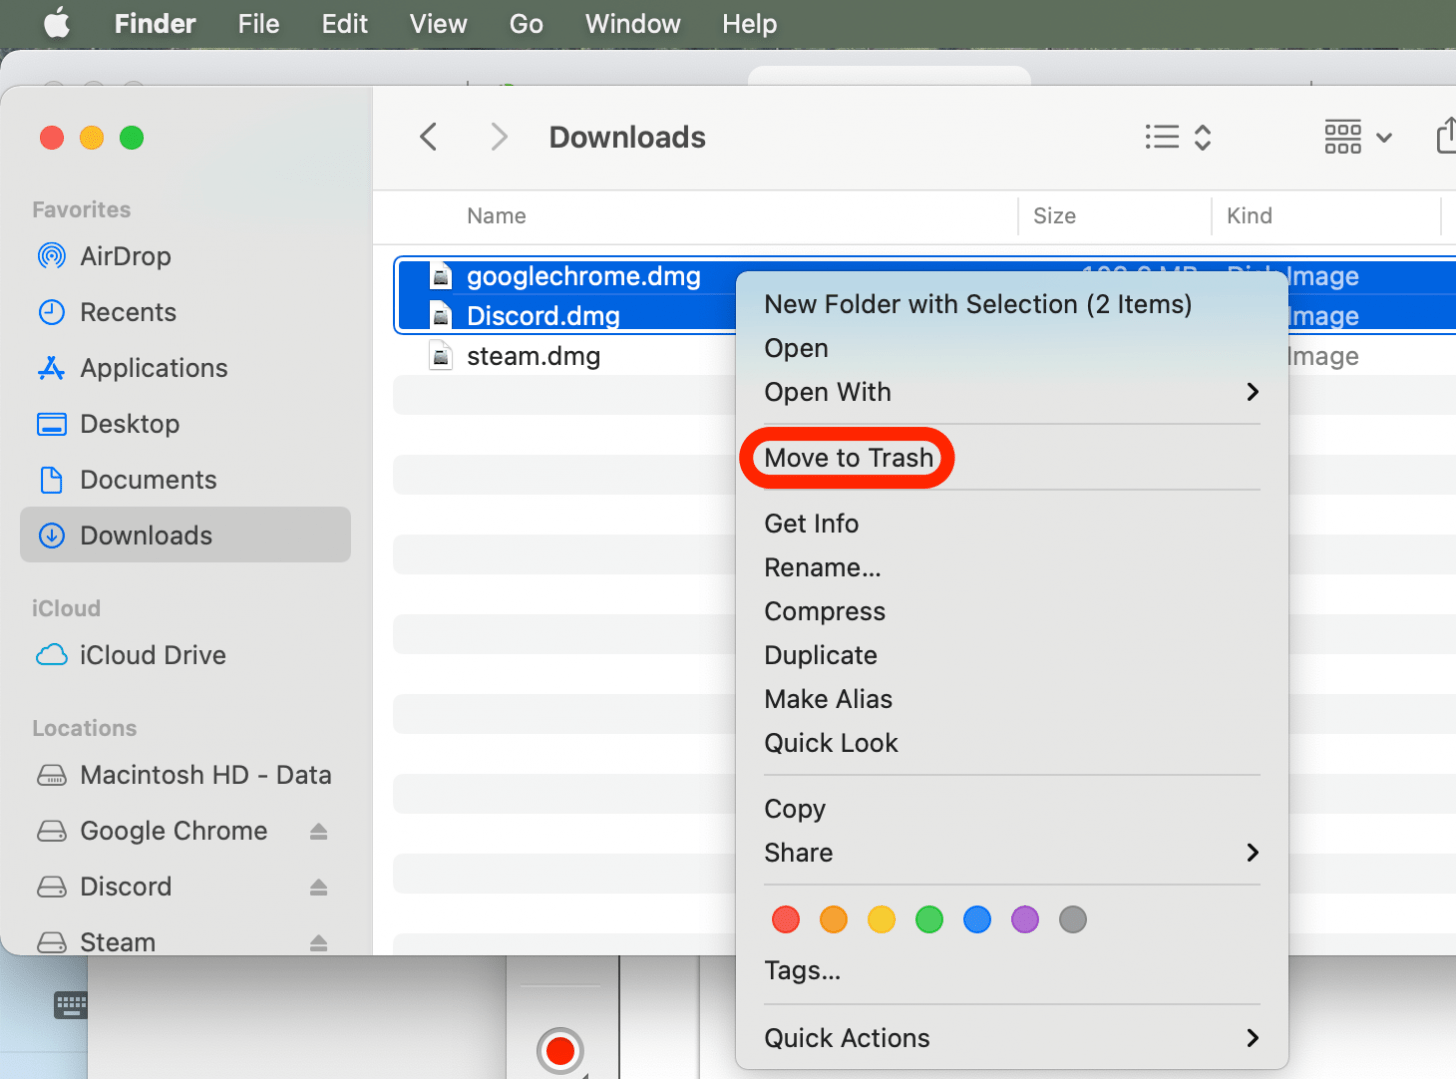The width and height of the screenshot is (1456, 1079).
Task: Select the Applications sidebar icon
Action: pos(51,368)
